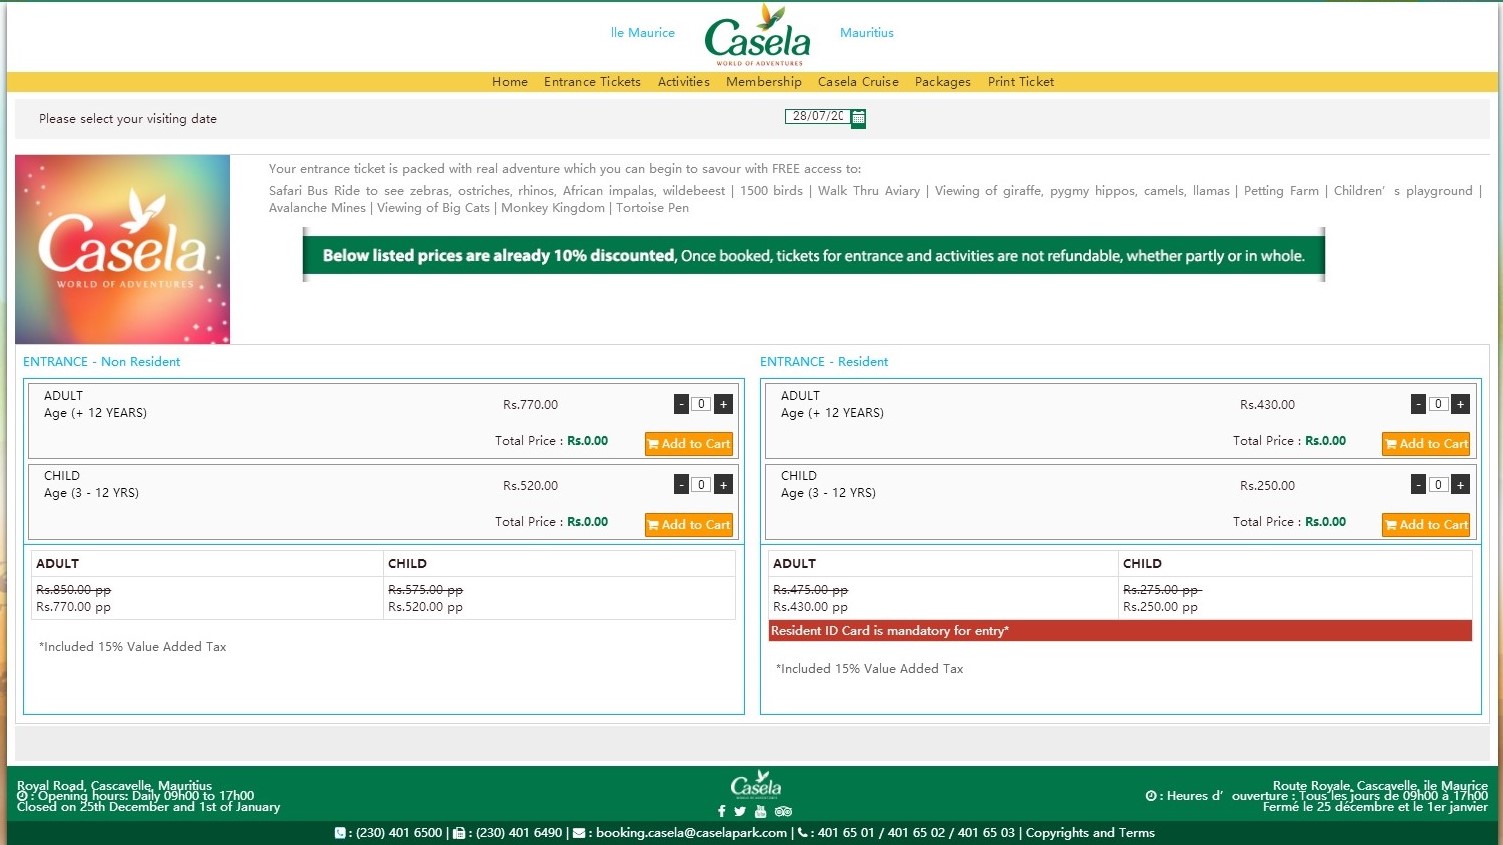Click the Rs.770.00 Non Resident Adult price

click(x=530, y=405)
